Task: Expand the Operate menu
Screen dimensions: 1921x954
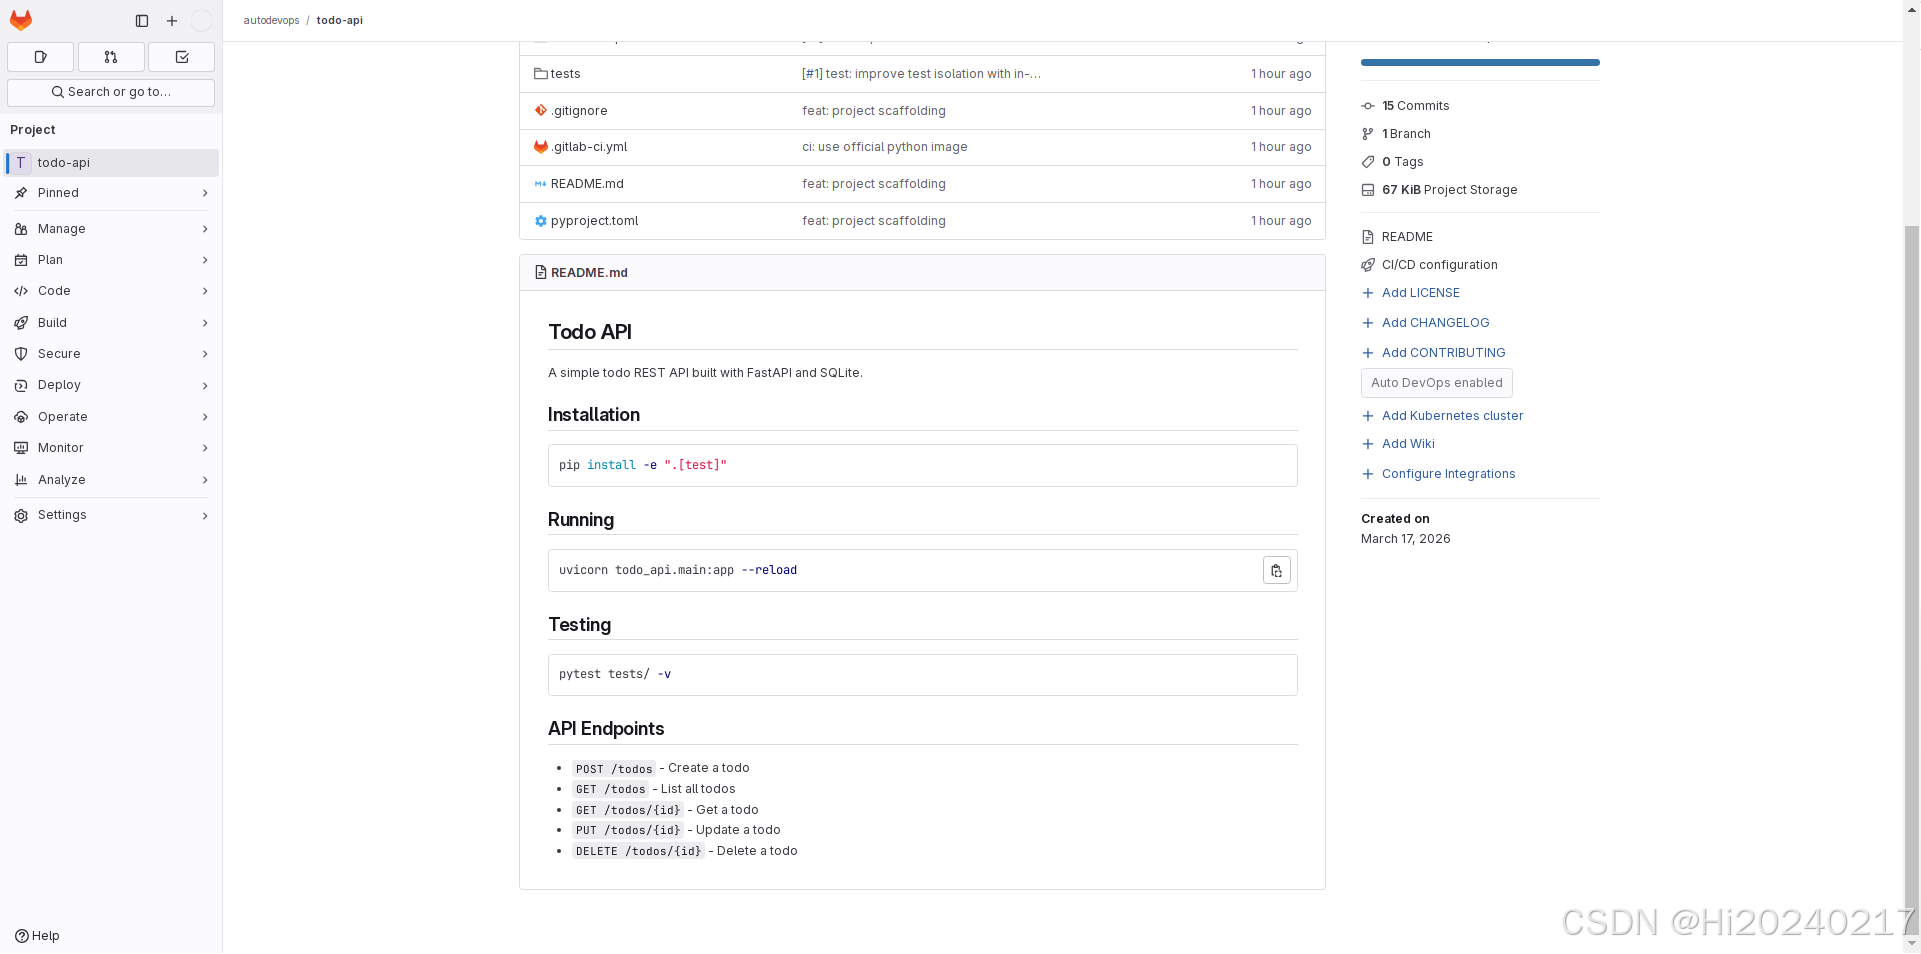Action: tap(111, 417)
